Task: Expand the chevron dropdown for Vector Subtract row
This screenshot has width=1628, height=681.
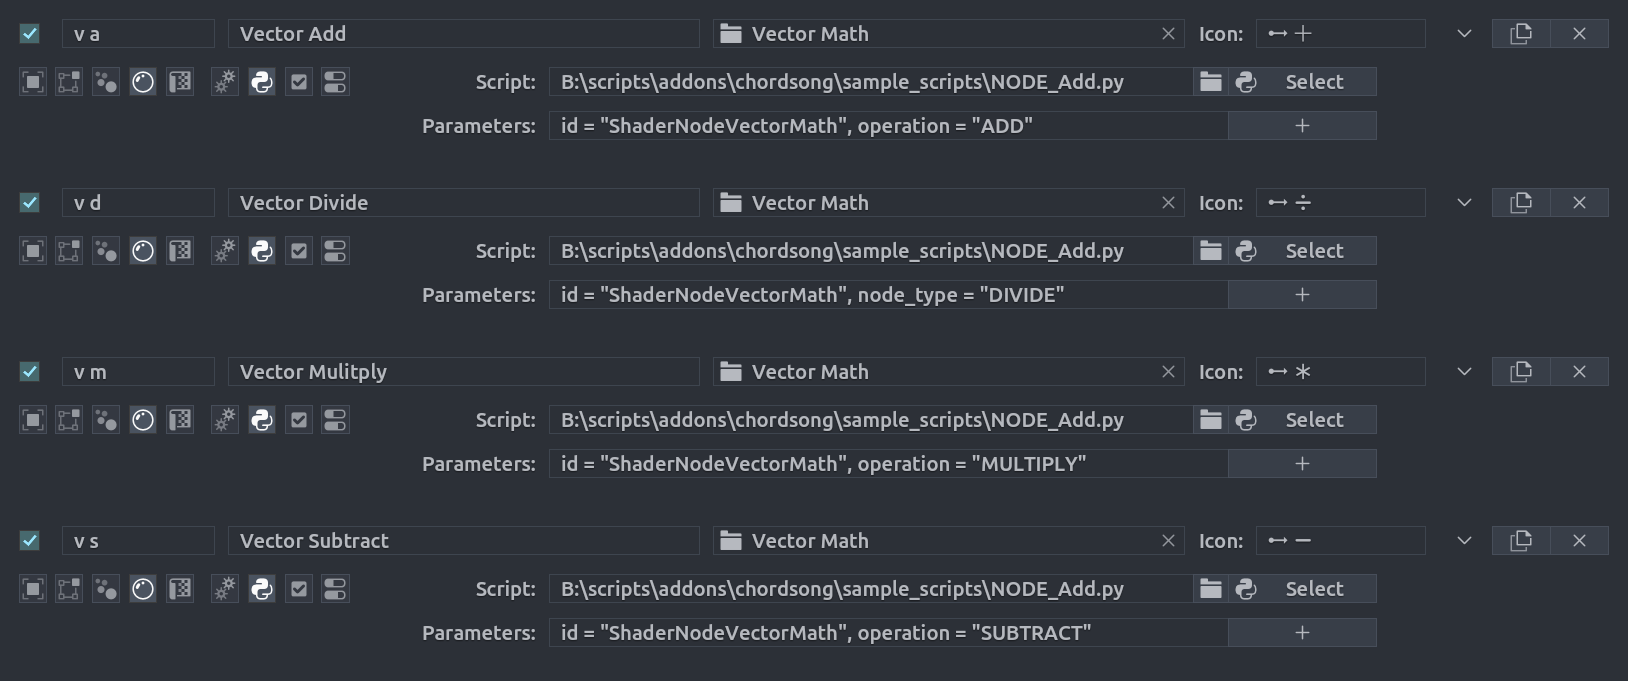Action: pyautogui.click(x=1464, y=541)
